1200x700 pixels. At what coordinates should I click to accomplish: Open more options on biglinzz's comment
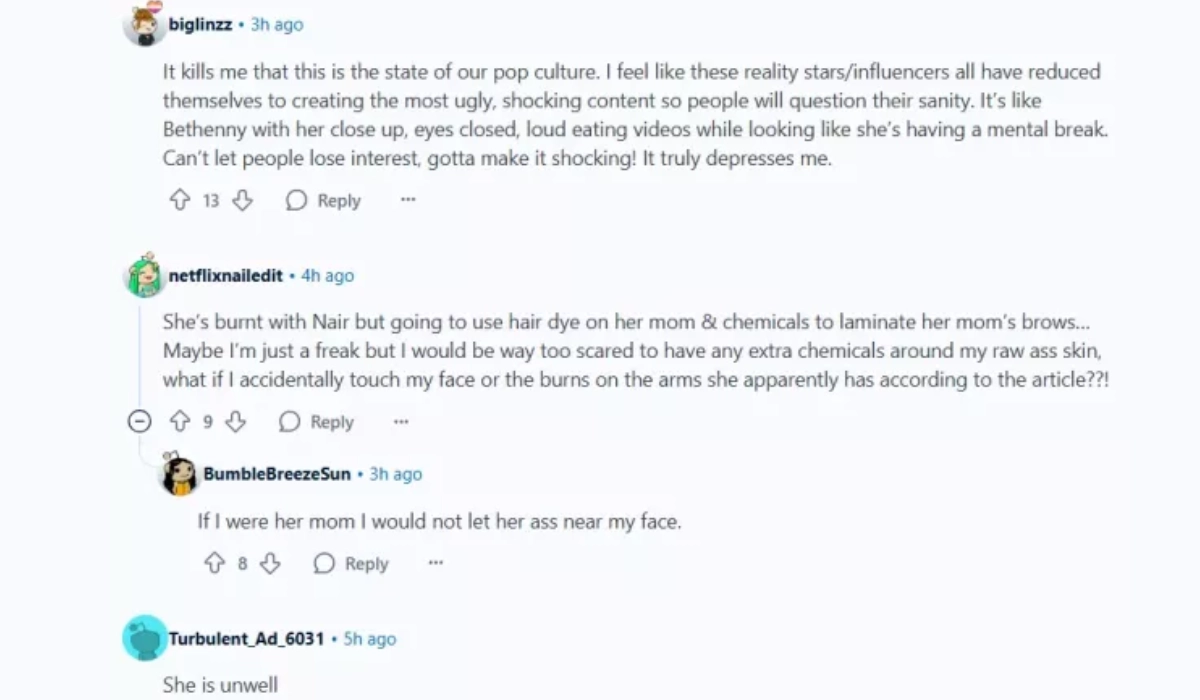tap(408, 200)
